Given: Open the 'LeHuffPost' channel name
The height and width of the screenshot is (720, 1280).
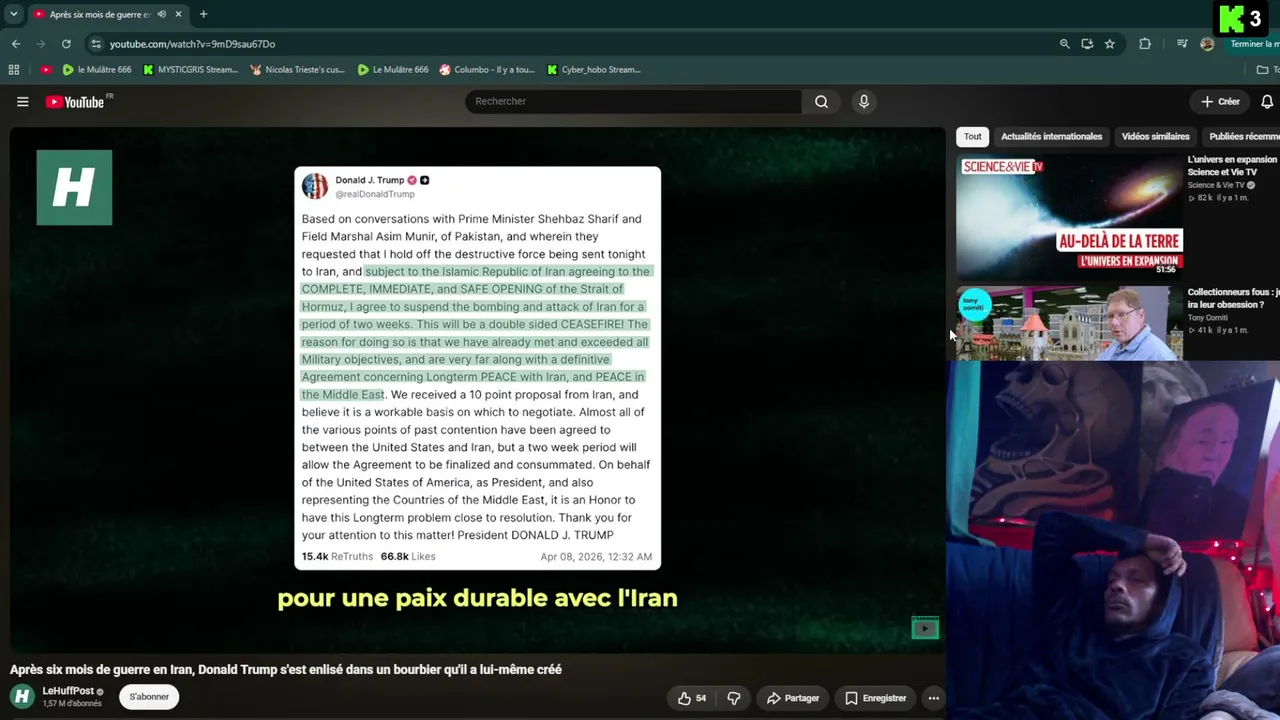Looking at the screenshot, I should tap(68, 691).
